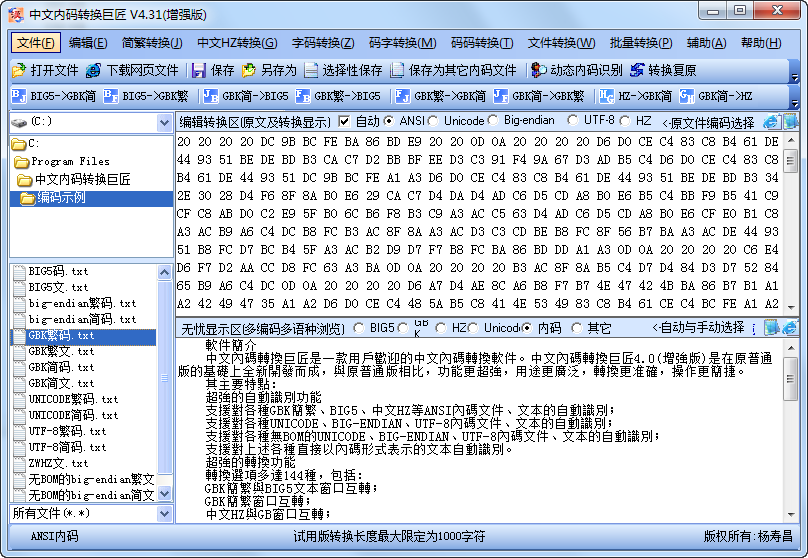808x558 pixels.
Task: Select file UTF-8简码.txt in list
Action: (67, 447)
